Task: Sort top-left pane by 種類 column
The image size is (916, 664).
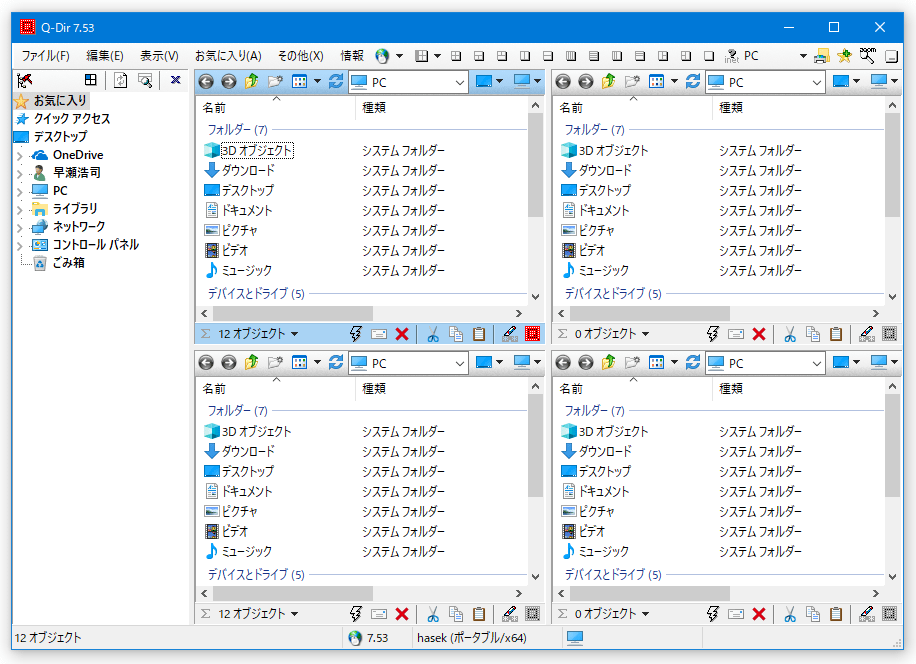Action: click(442, 107)
